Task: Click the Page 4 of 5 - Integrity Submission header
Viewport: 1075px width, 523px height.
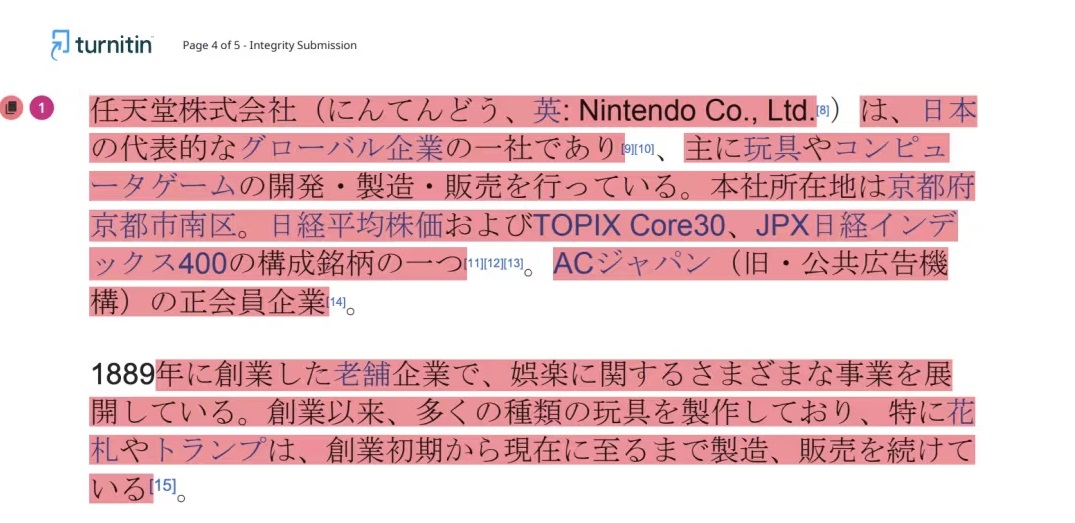Action: [269, 45]
